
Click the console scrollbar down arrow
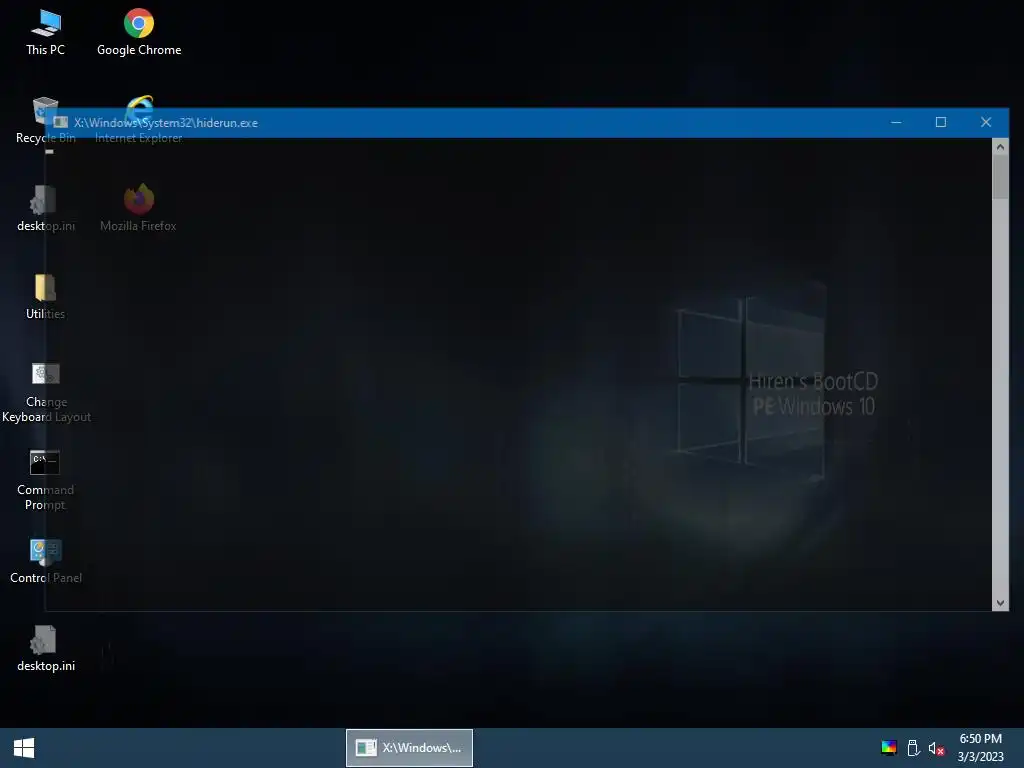point(1000,603)
